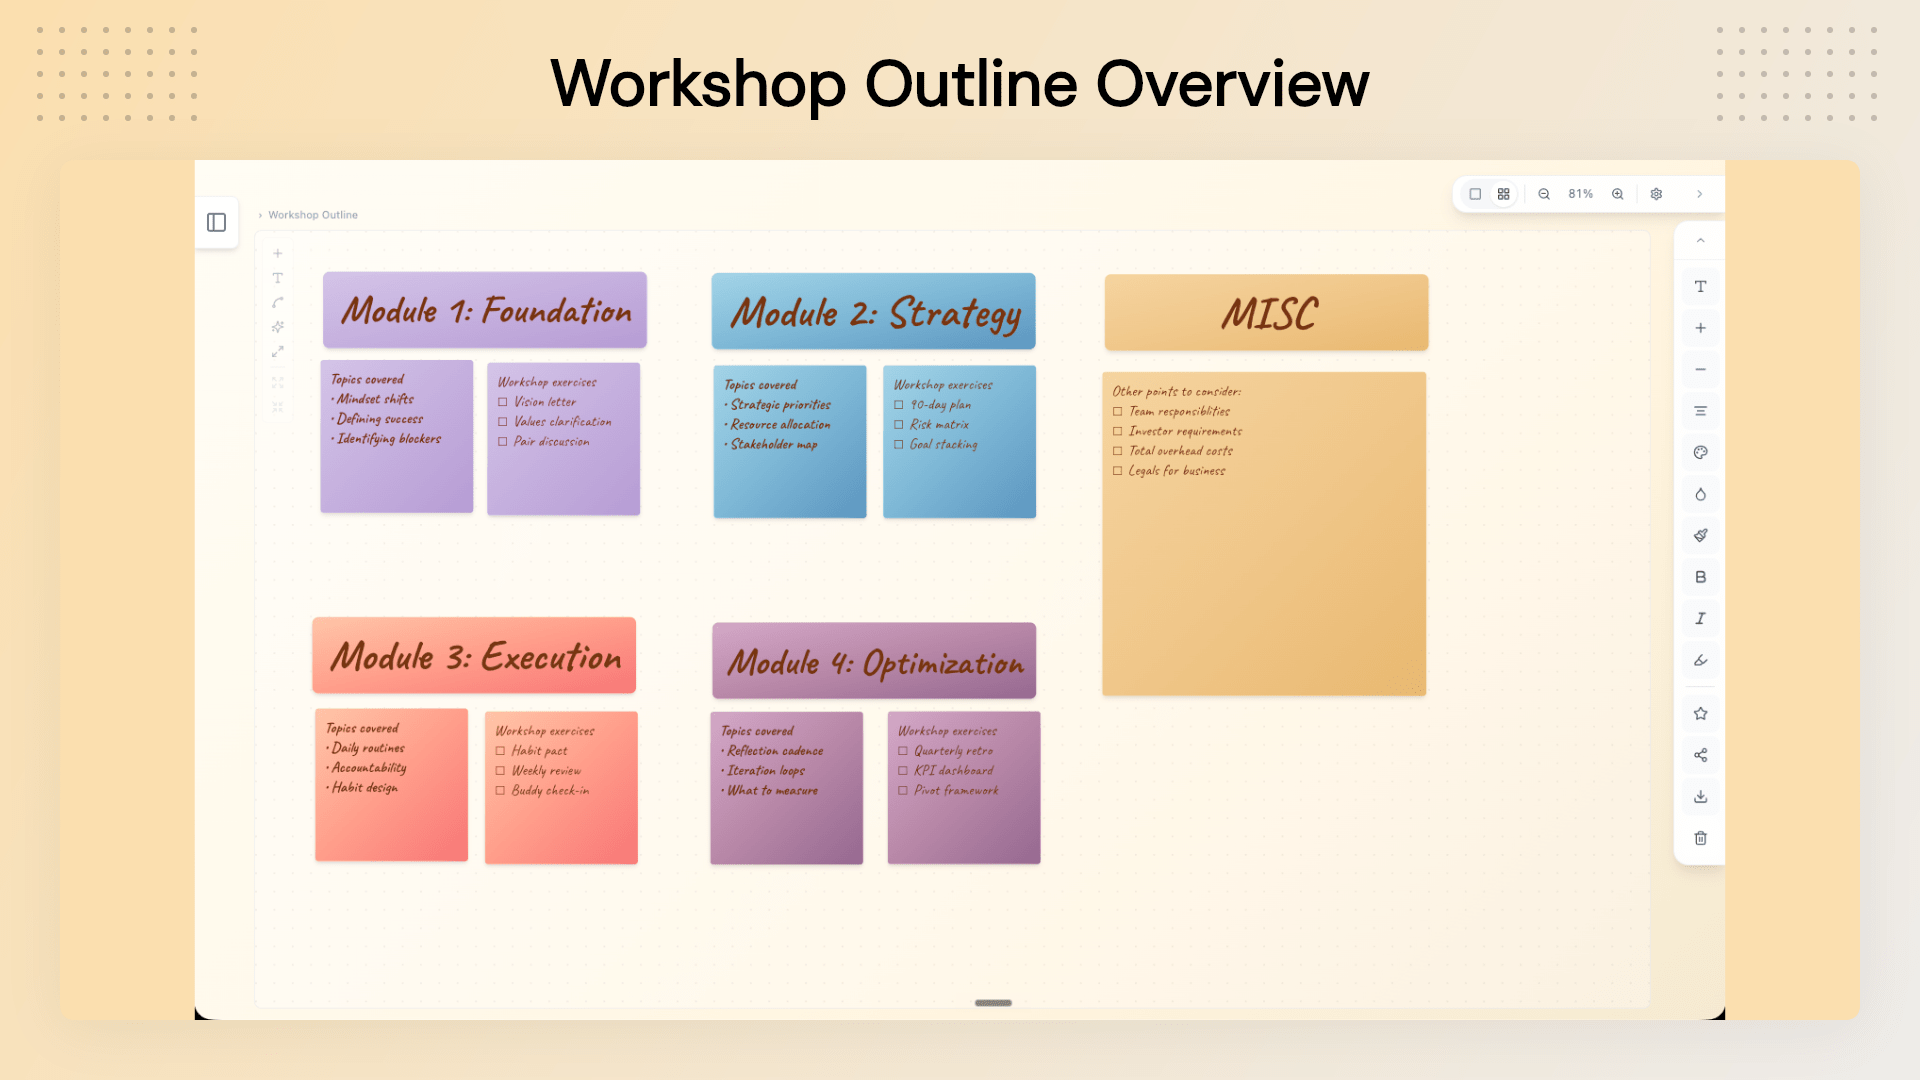Expand the top toolbar with the right chevron

click(x=1700, y=194)
